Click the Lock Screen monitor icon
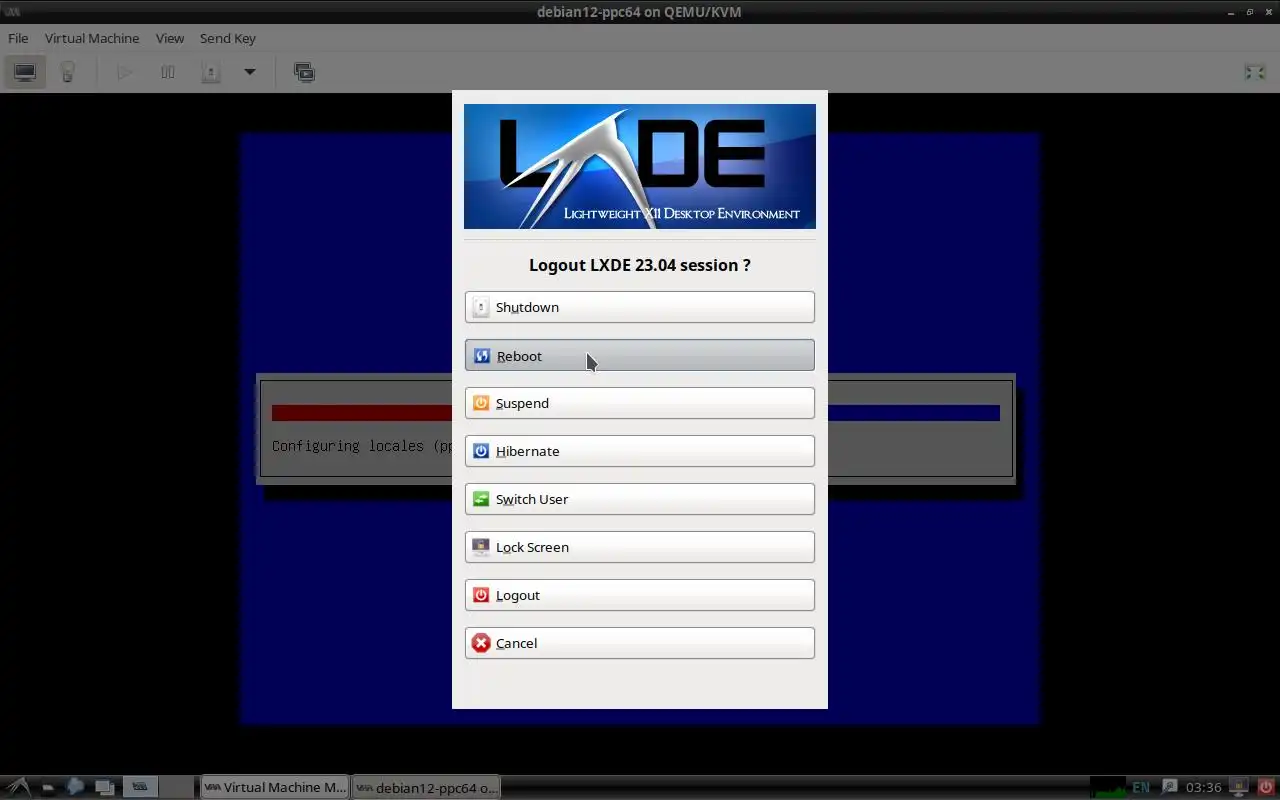Screen dimensions: 1280x800 (481, 547)
